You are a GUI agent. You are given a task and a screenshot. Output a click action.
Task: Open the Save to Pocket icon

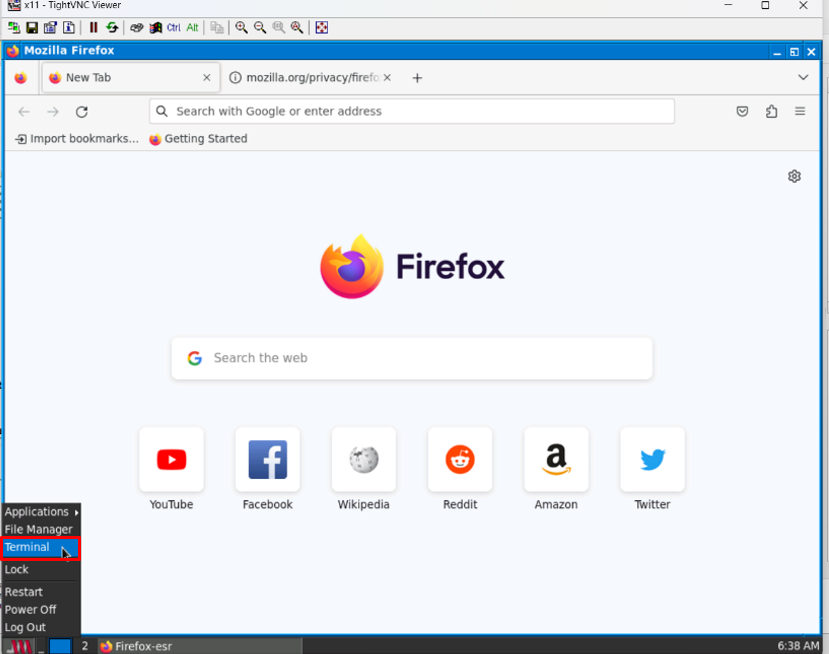[742, 112]
